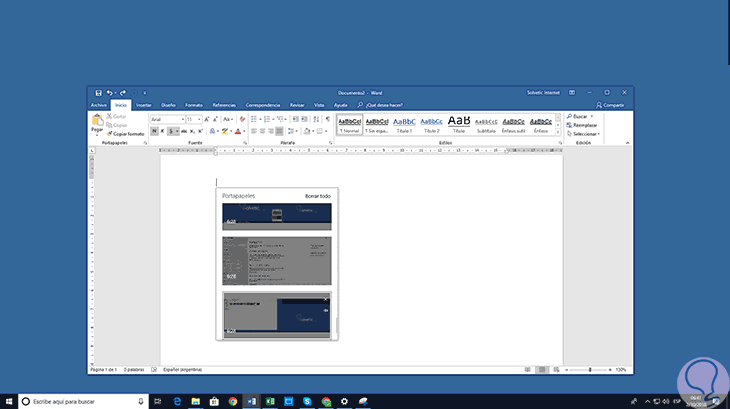730x409 pixels.
Task: Open the font size 11 dropdown
Action: click(199, 120)
